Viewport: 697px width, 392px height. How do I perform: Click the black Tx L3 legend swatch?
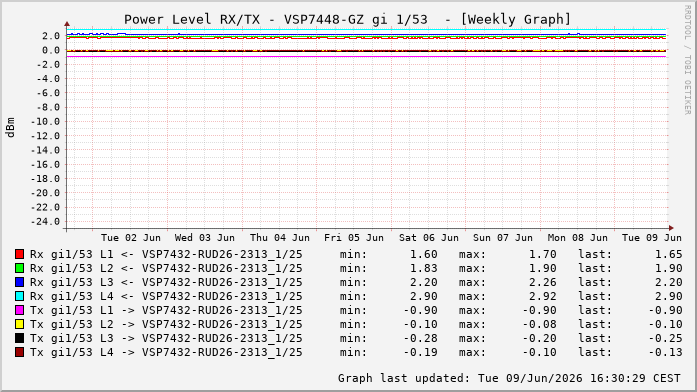(19, 338)
